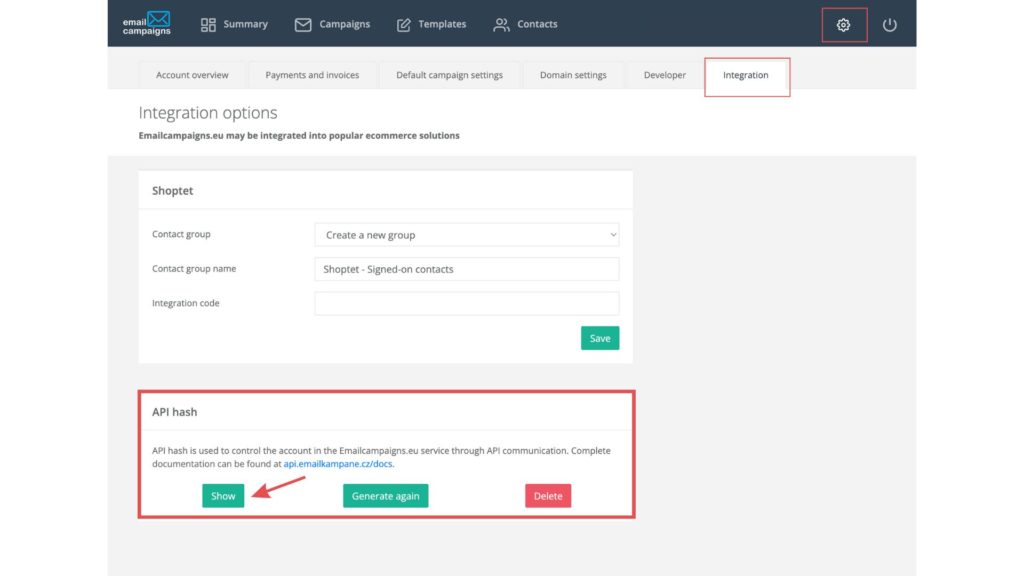Viewport: 1024px width, 576px height.
Task: Select the Default campaign settings tab
Action: coord(449,75)
